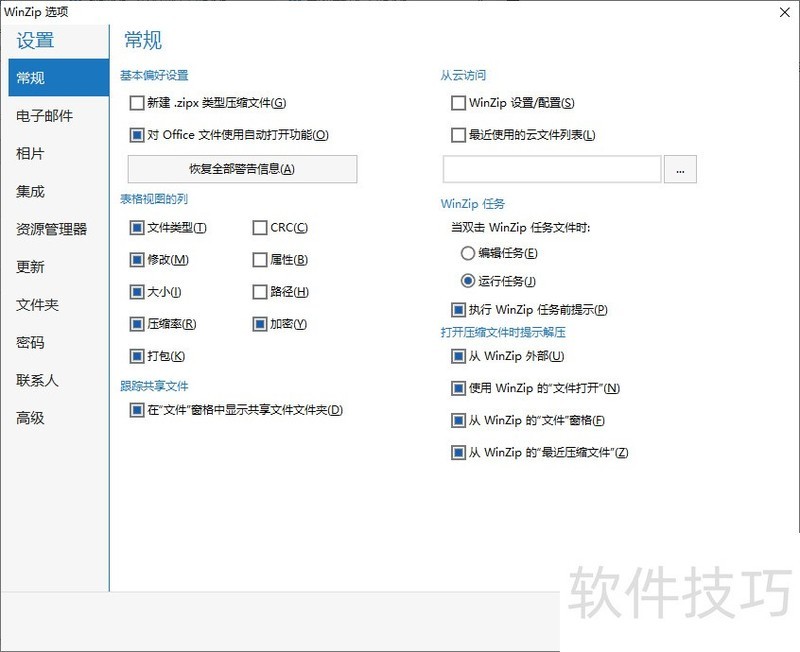Image resolution: width=800 pixels, height=652 pixels.
Task: Toggle 在“文件”窗格中显示共享文件文件夹 checkbox
Action: pyautogui.click(x=137, y=410)
